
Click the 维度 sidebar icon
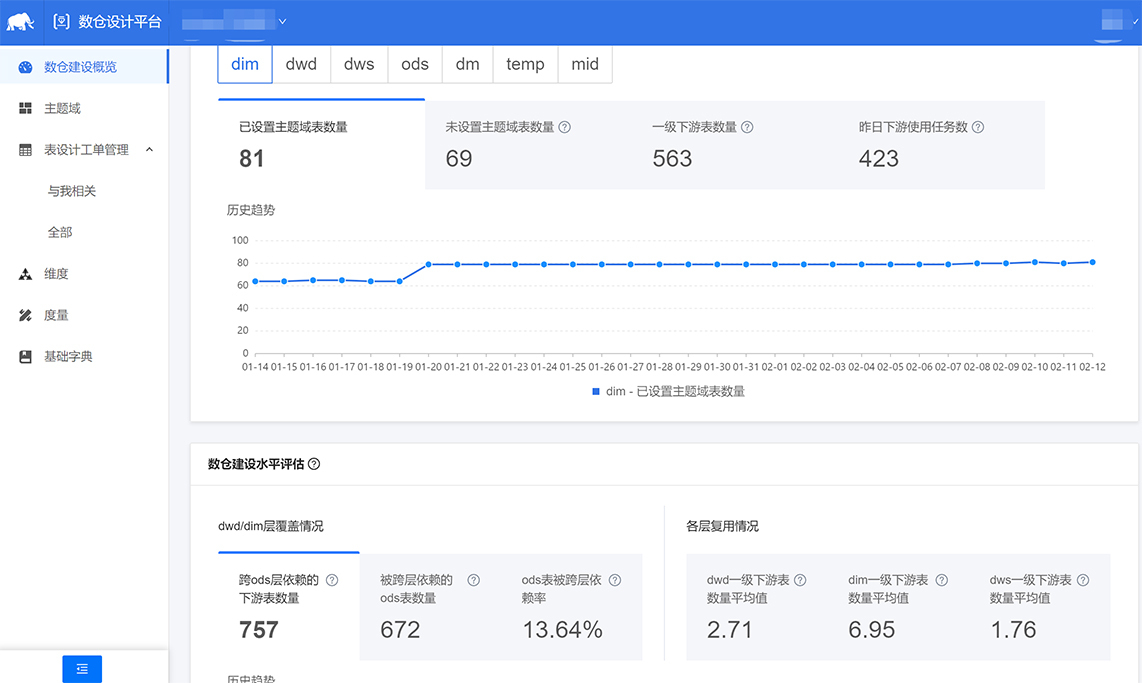point(25,274)
